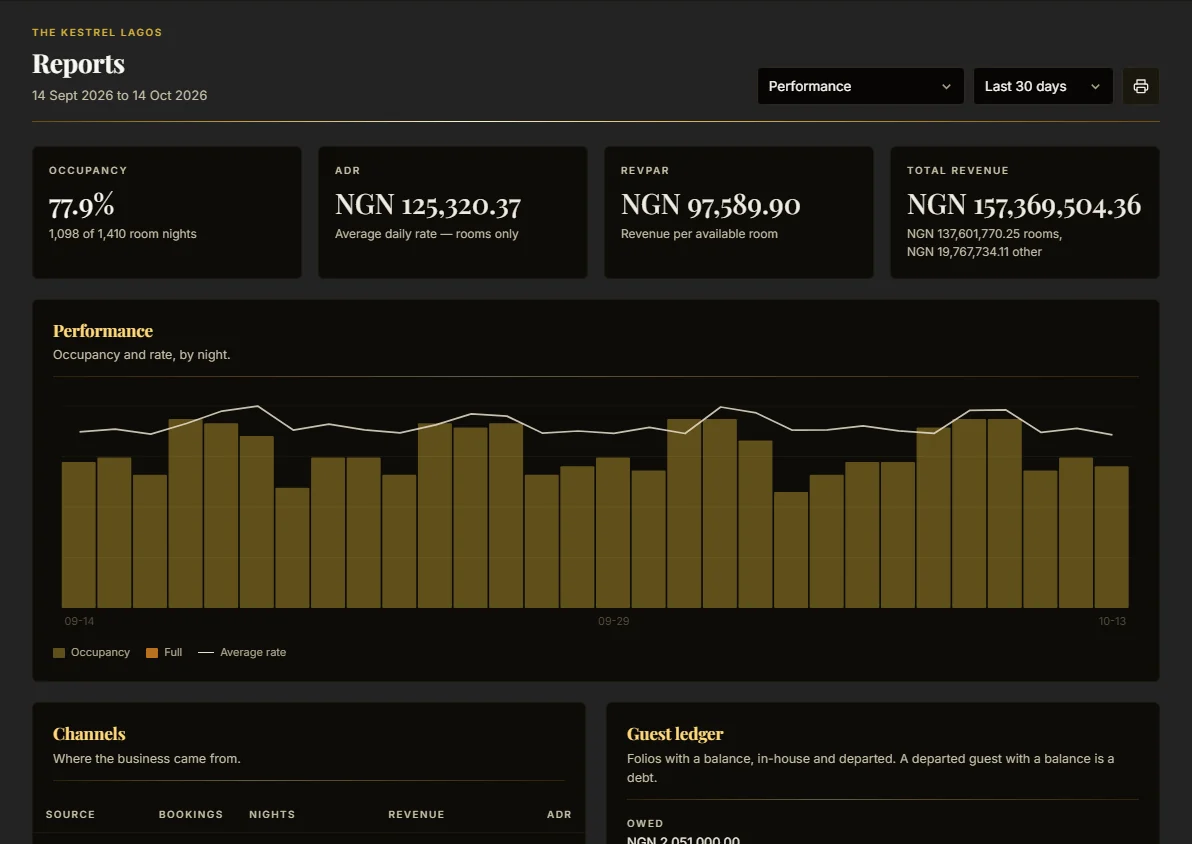
Task: Click THE KESTREL LAGOS property name
Action: (x=97, y=33)
